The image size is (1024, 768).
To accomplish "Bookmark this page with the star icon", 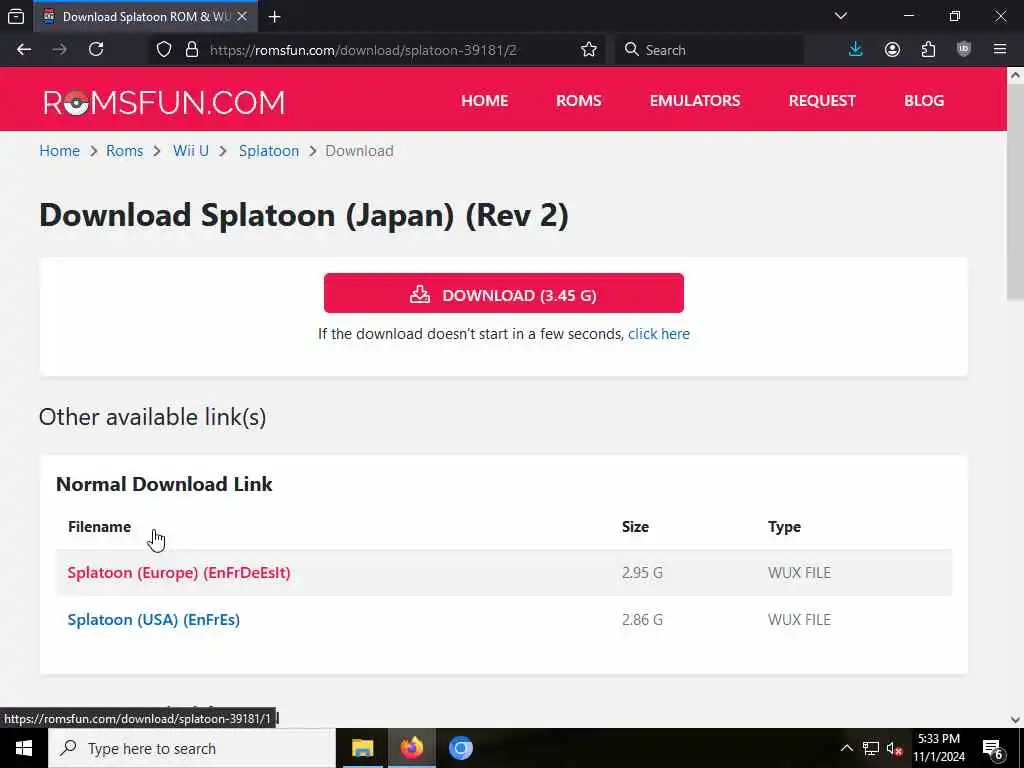I will (x=588, y=50).
